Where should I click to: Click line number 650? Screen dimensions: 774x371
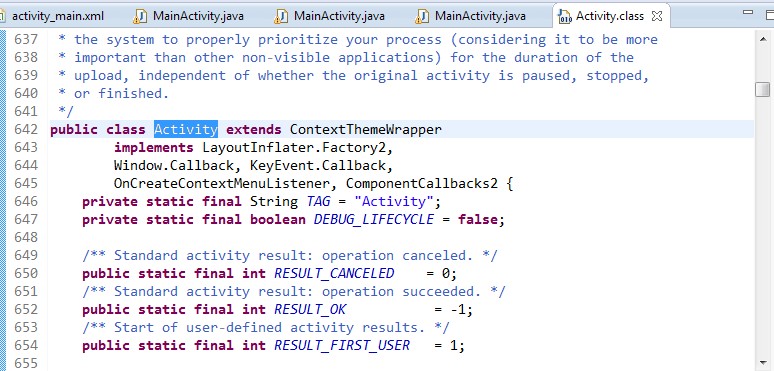[26, 273]
